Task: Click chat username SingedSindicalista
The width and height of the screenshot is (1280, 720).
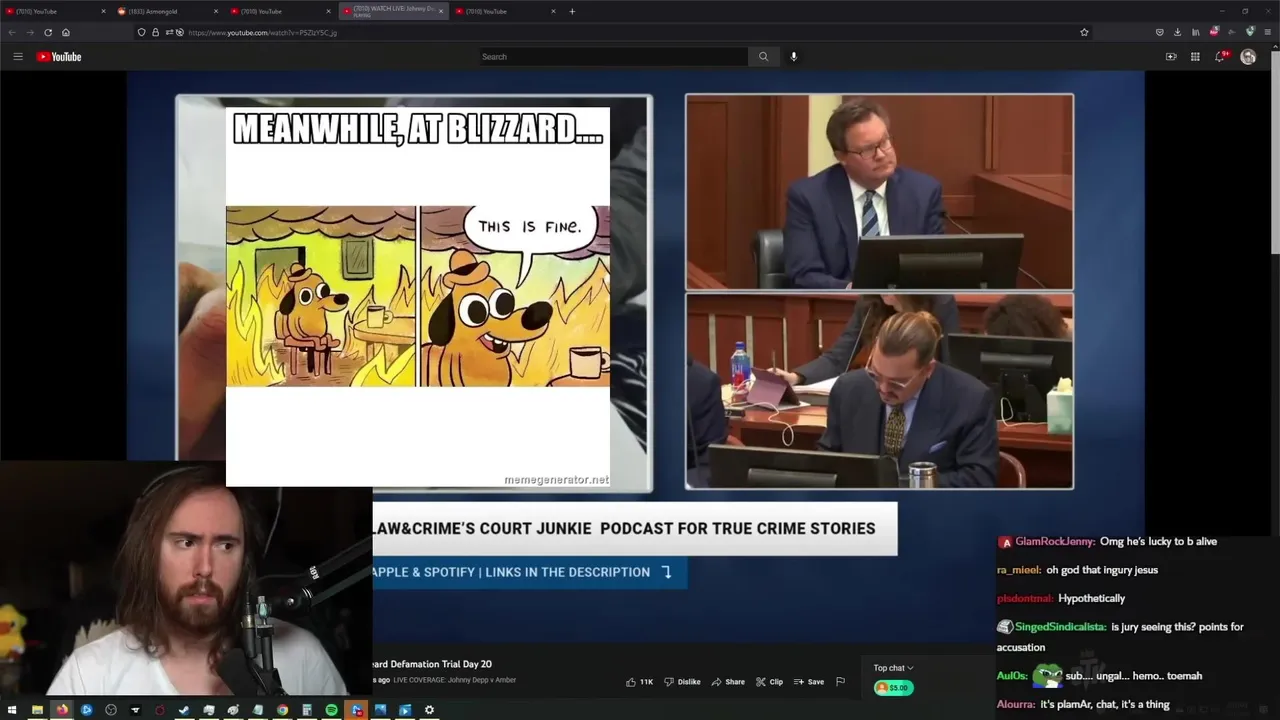Action: tap(1060, 627)
